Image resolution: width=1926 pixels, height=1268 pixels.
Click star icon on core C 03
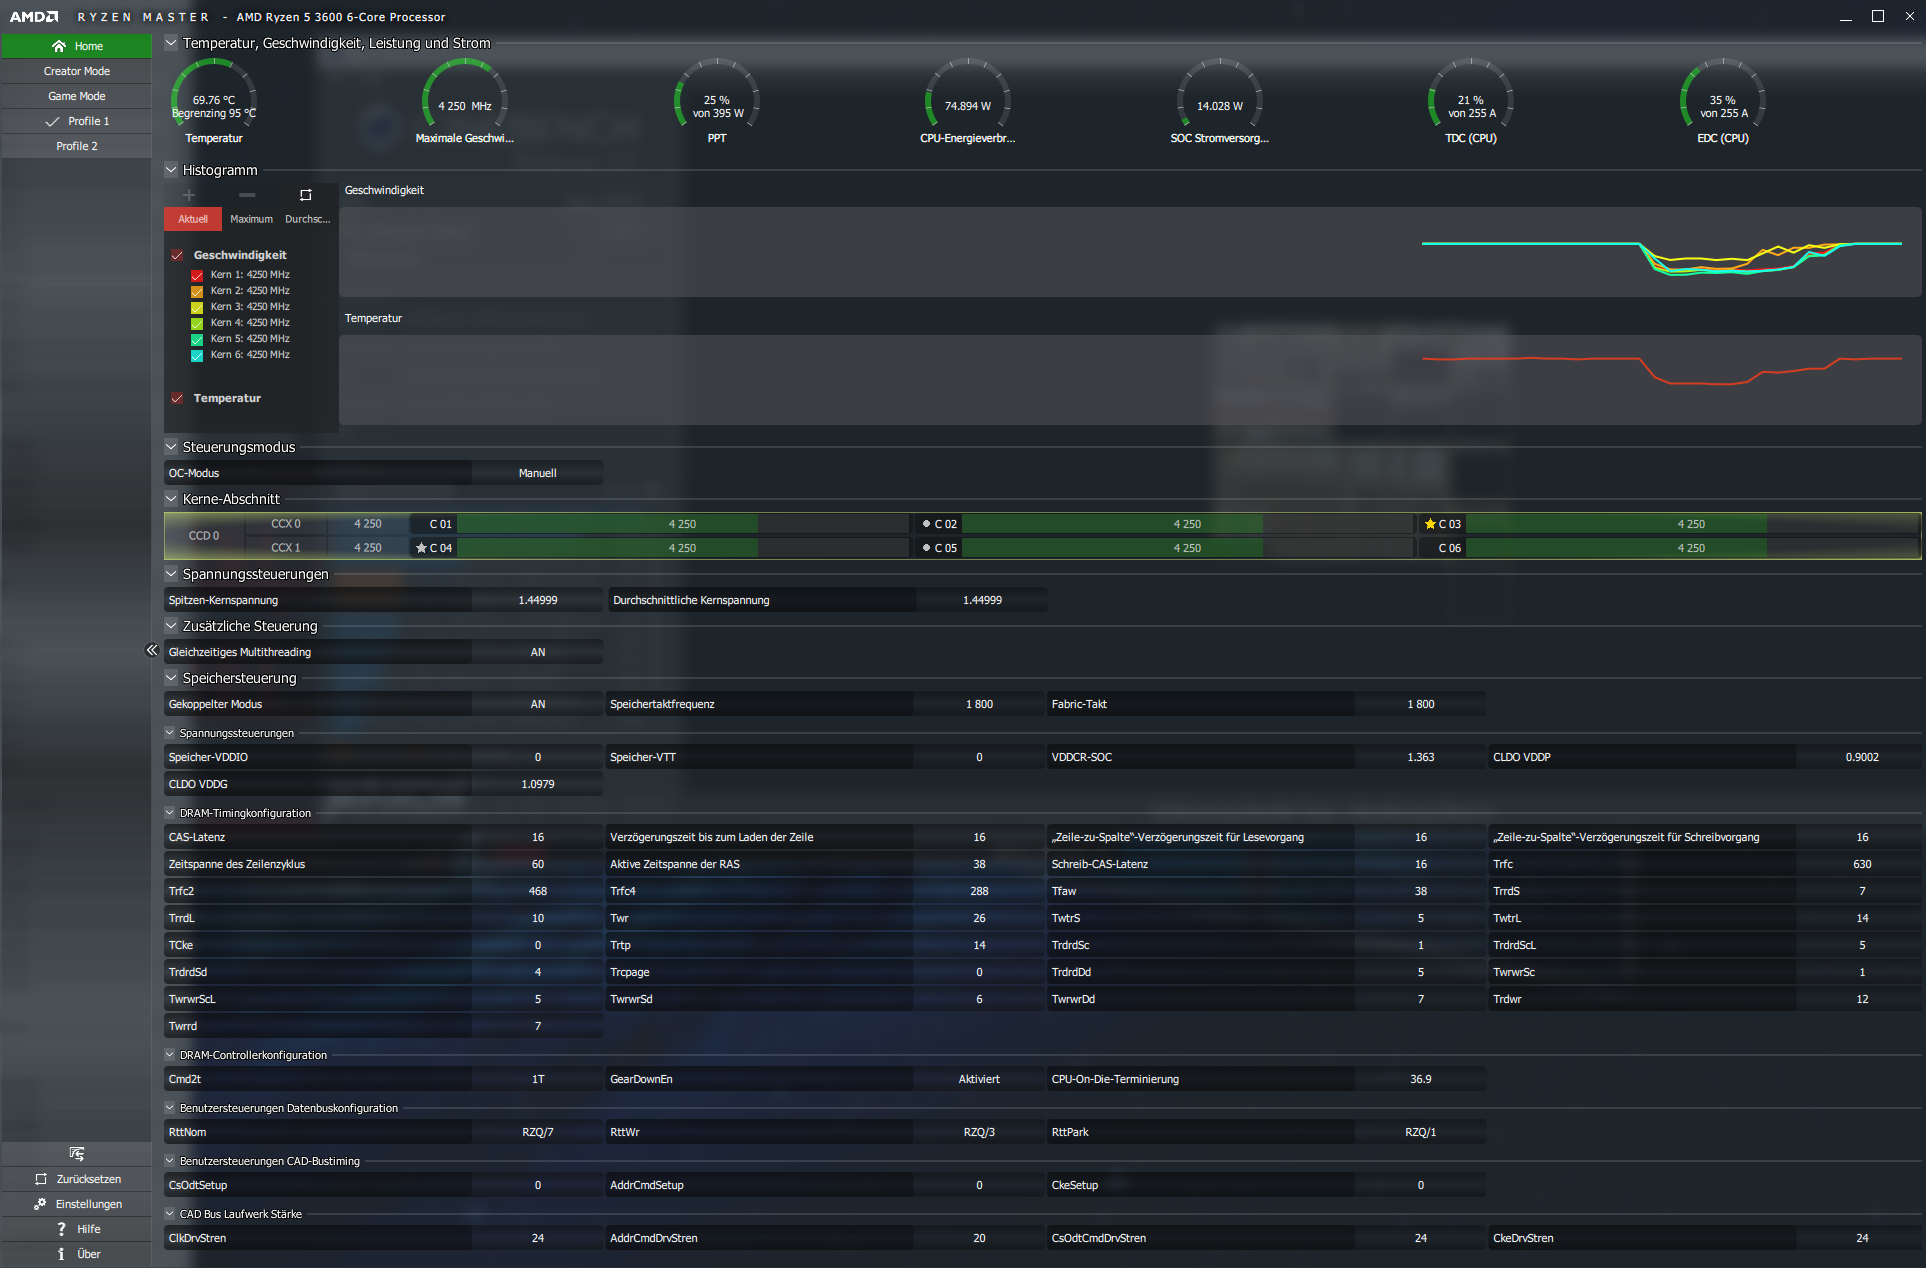click(x=1430, y=524)
